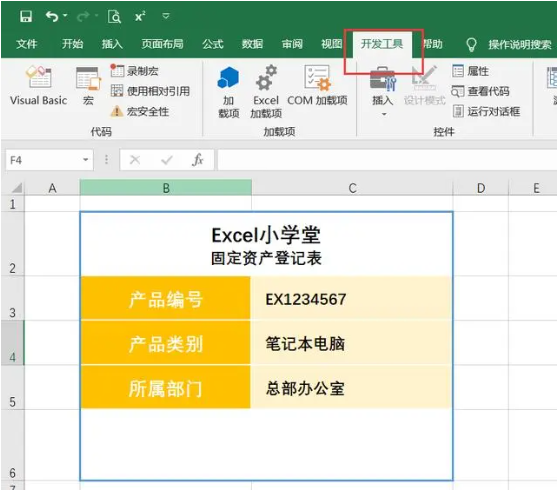Select row 3 header
This screenshot has width=559, height=490.
pos(13,298)
